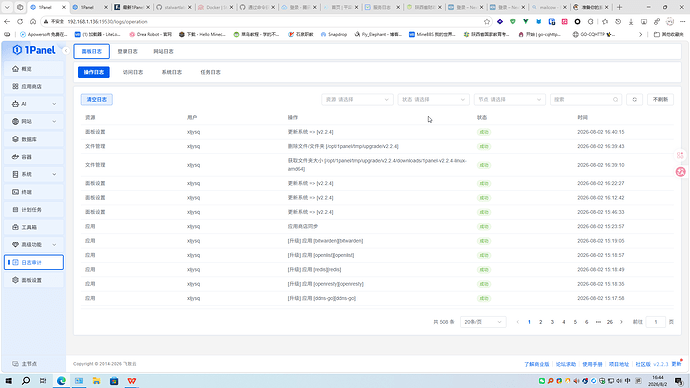Collapse the sidebar with the arrow button
This screenshot has width=690, height=388.
tap(66, 51)
